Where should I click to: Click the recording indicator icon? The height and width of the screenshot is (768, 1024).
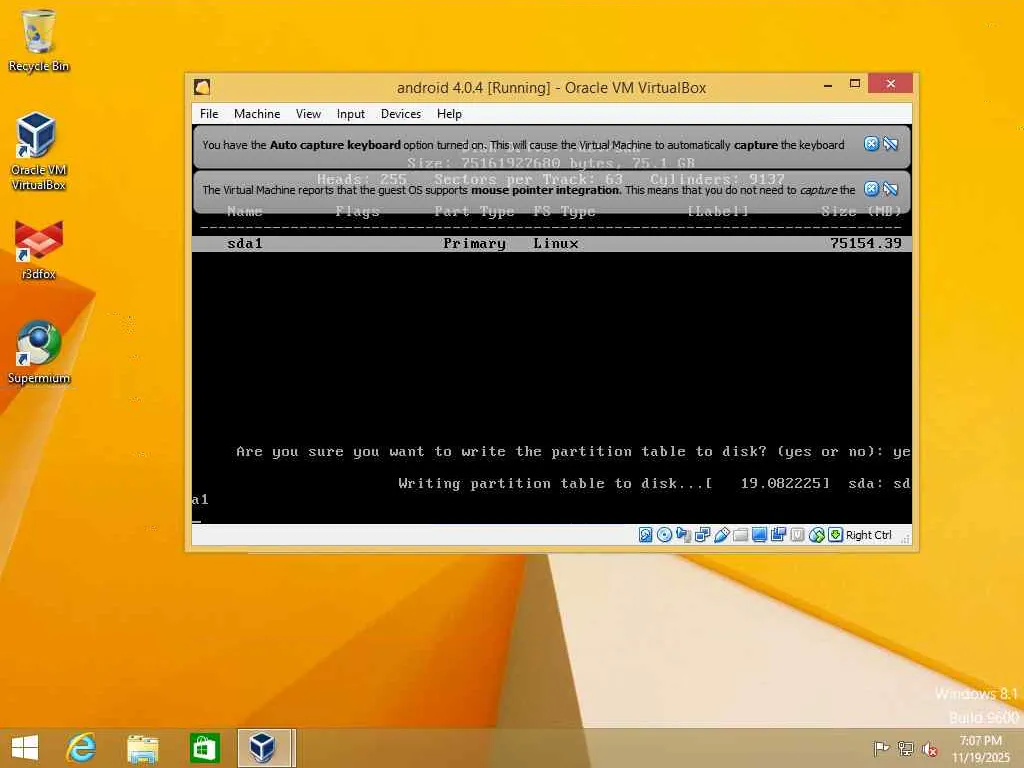(x=778, y=535)
